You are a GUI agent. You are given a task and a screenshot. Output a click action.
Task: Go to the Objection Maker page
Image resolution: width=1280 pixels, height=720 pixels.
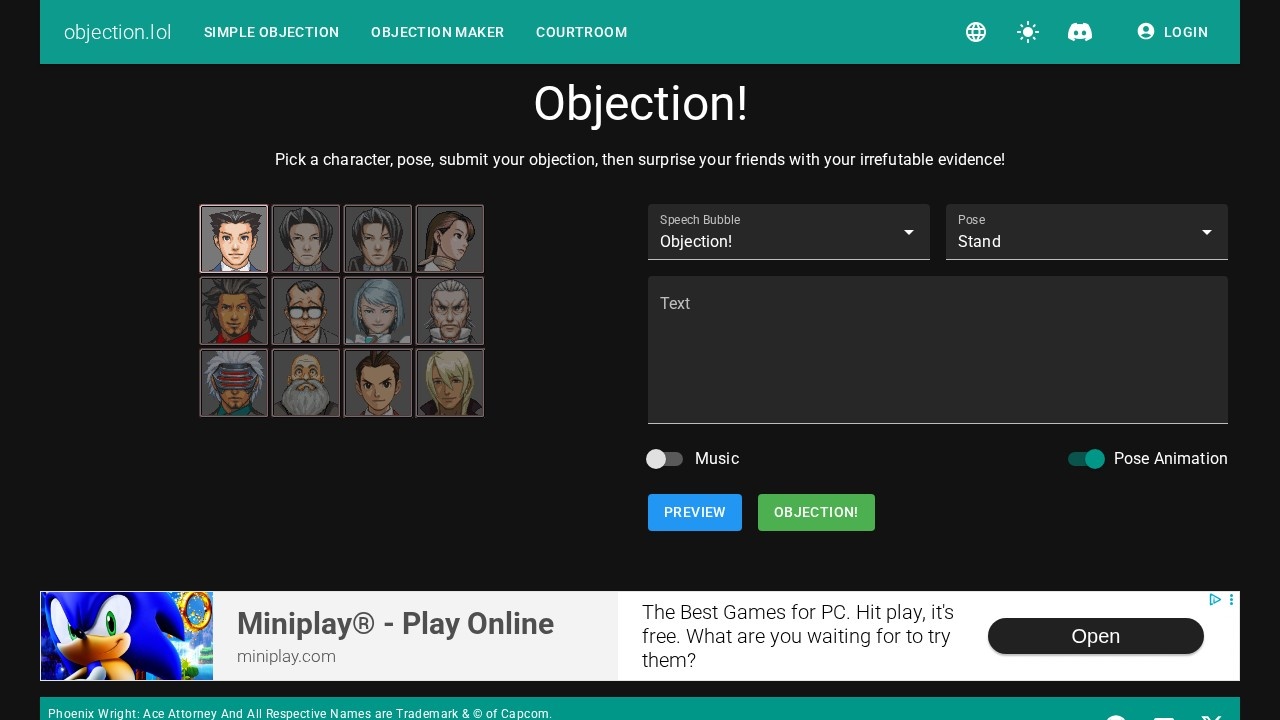(x=437, y=32)
